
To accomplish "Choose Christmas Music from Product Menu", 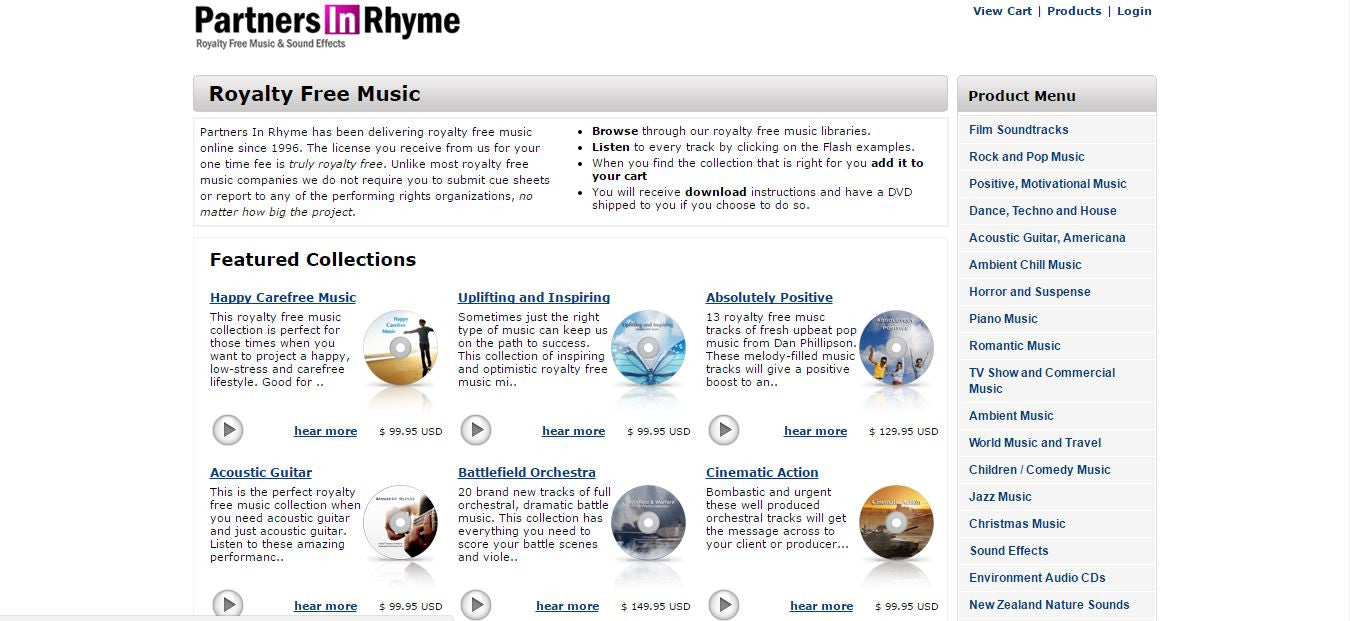I will pos(1017,524).
